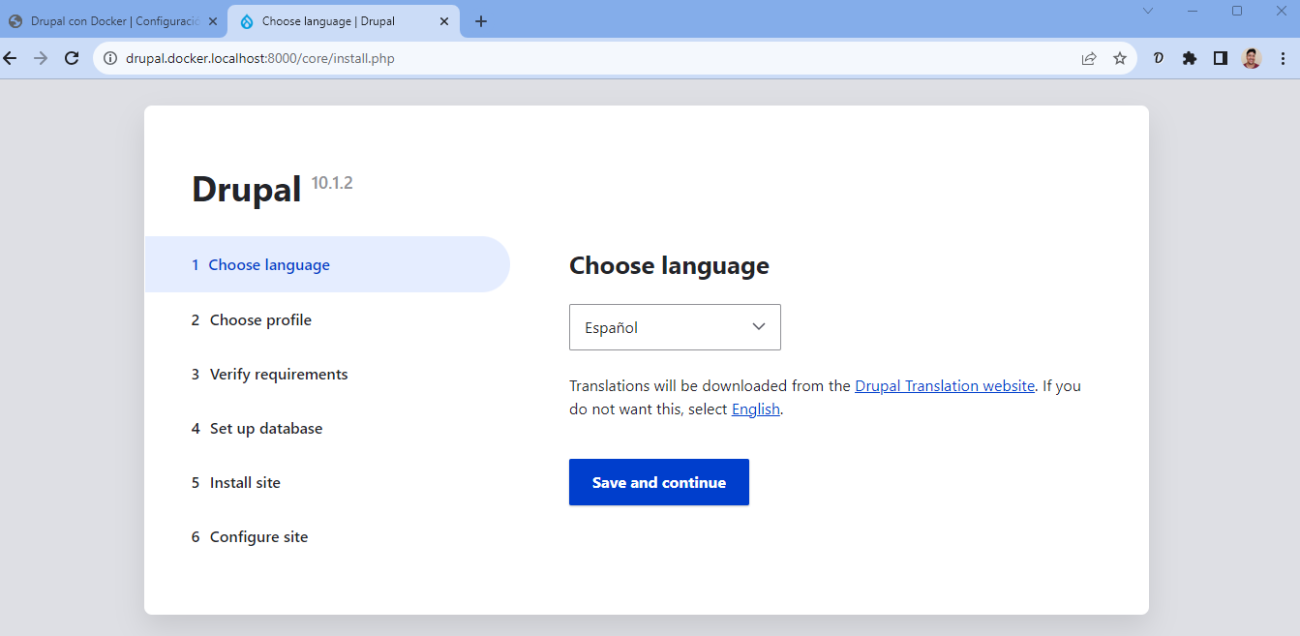
Task: Select step 6 Configure site
Action: [x=250, y=537]
